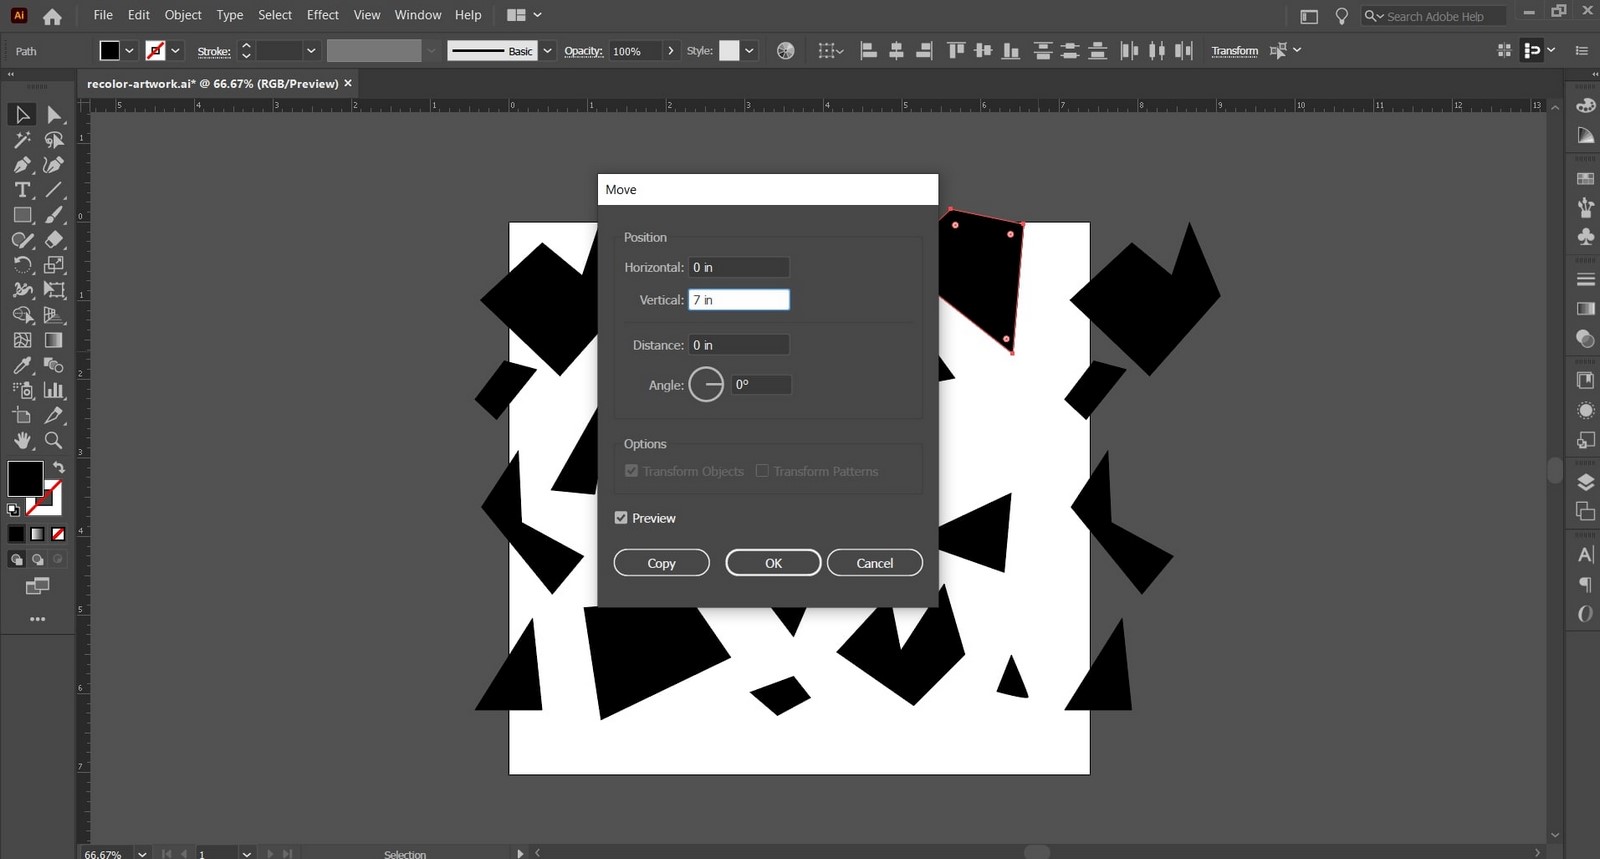Cancel the Move dialog
The height and width of the screenshot is (859, 1600).
[x=875, y=563]
